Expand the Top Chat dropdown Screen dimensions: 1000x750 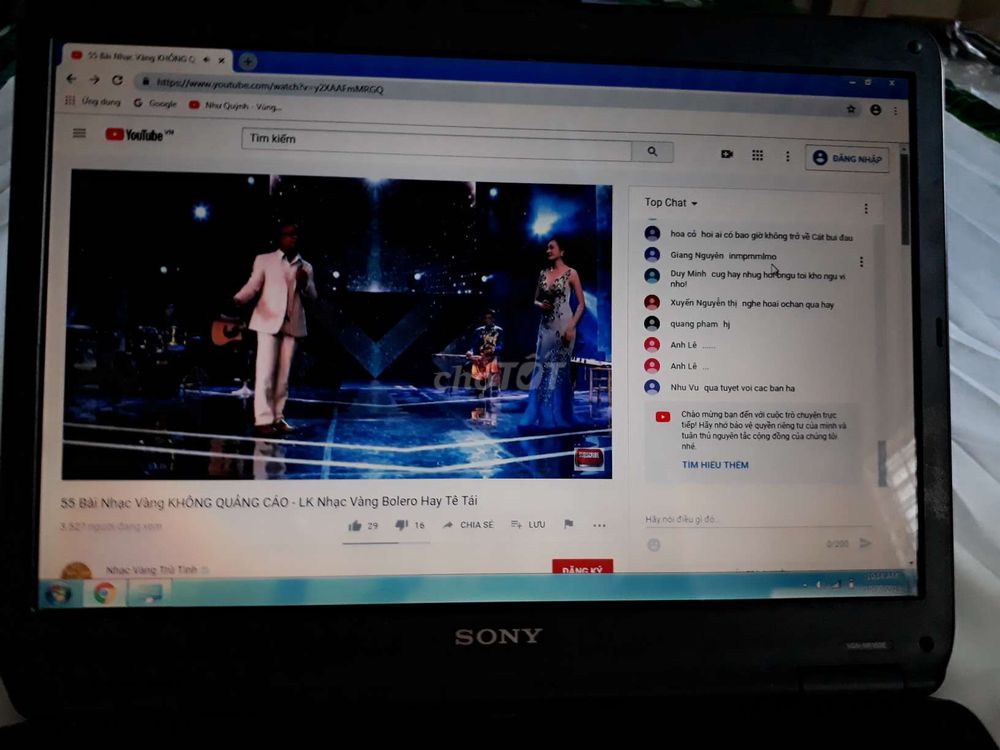[670, 202]
